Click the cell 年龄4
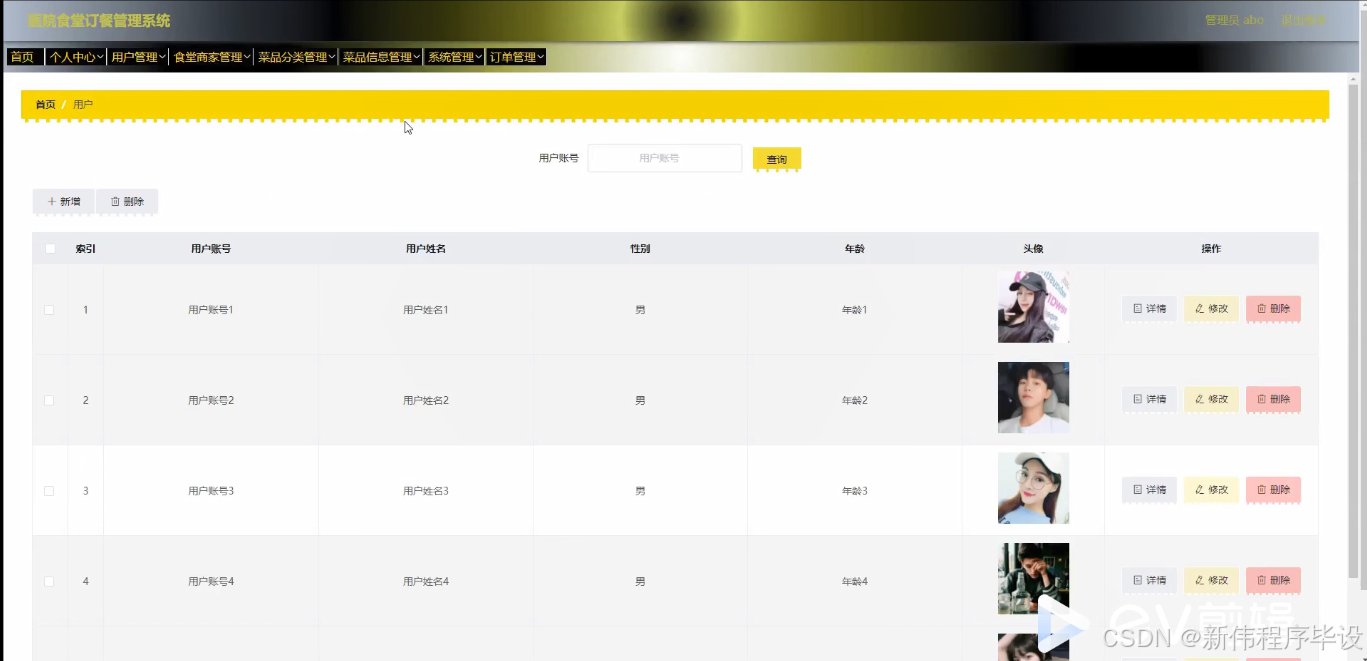Image resolution: width=1367 pixels, height=661 pixels. click(855, 581)
